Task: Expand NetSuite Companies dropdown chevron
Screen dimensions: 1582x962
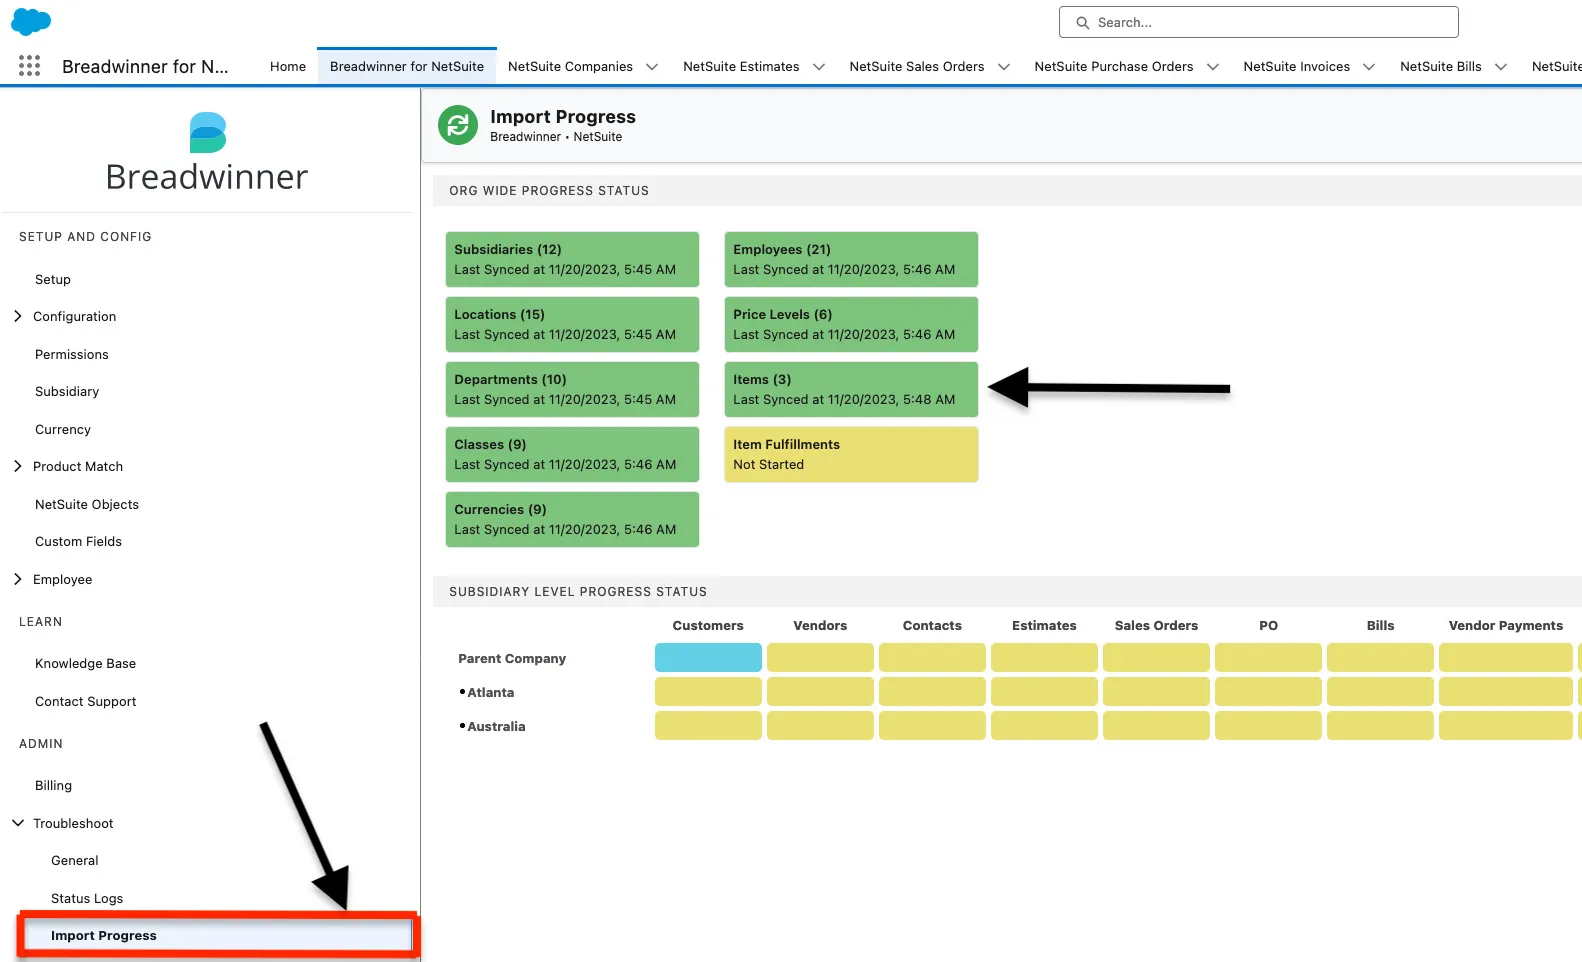Action: [652, 67]
